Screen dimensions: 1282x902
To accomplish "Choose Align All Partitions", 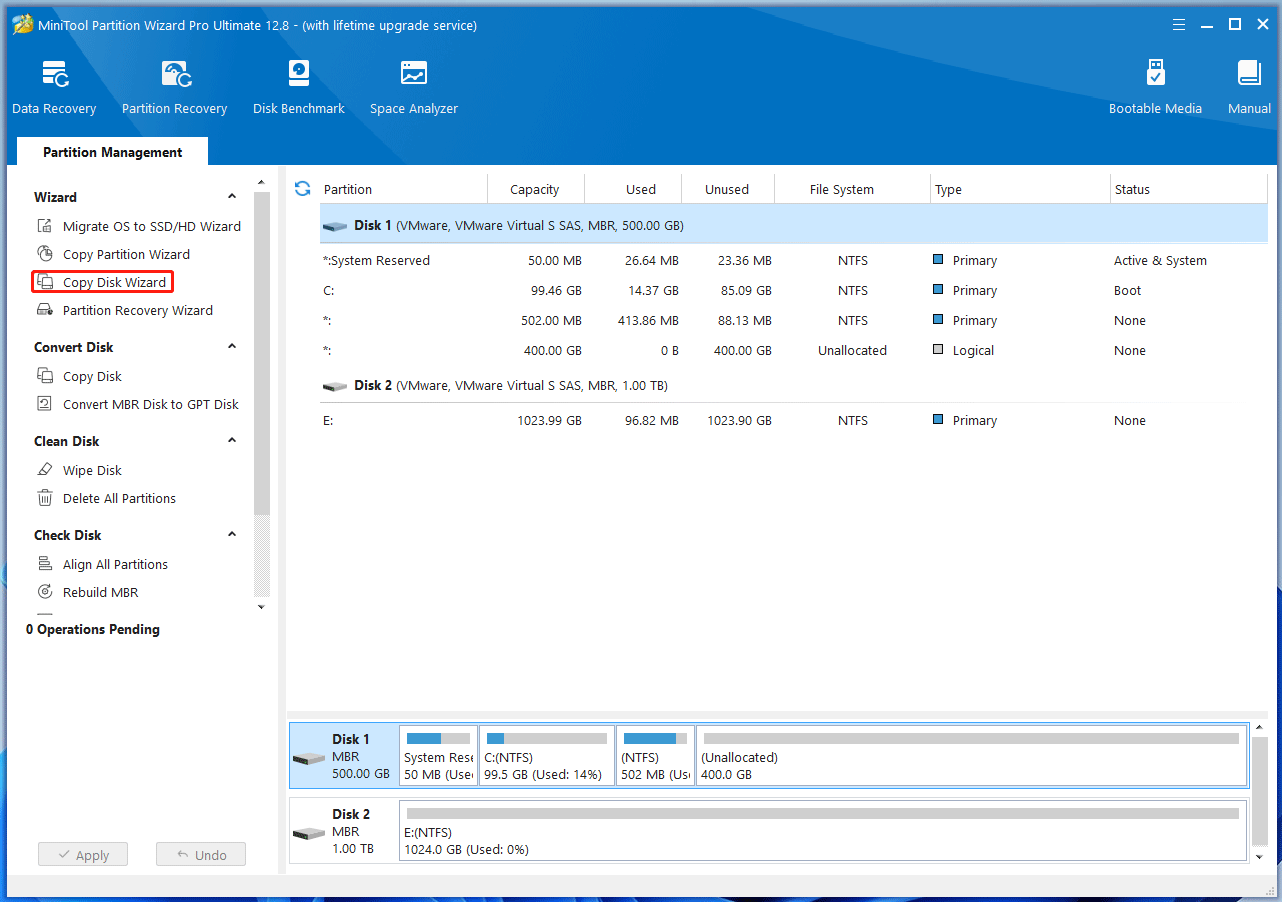I will click(102, 564).
